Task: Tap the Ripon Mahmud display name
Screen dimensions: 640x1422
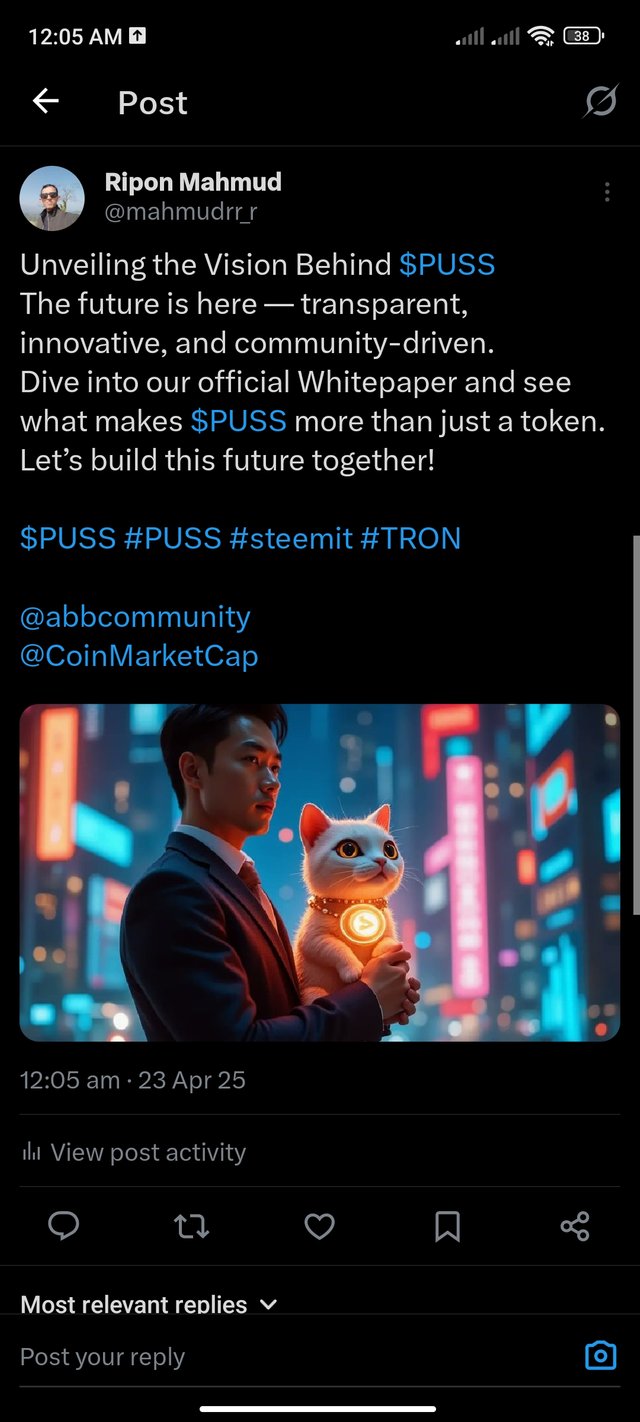Action: click(x=193, y=182)
